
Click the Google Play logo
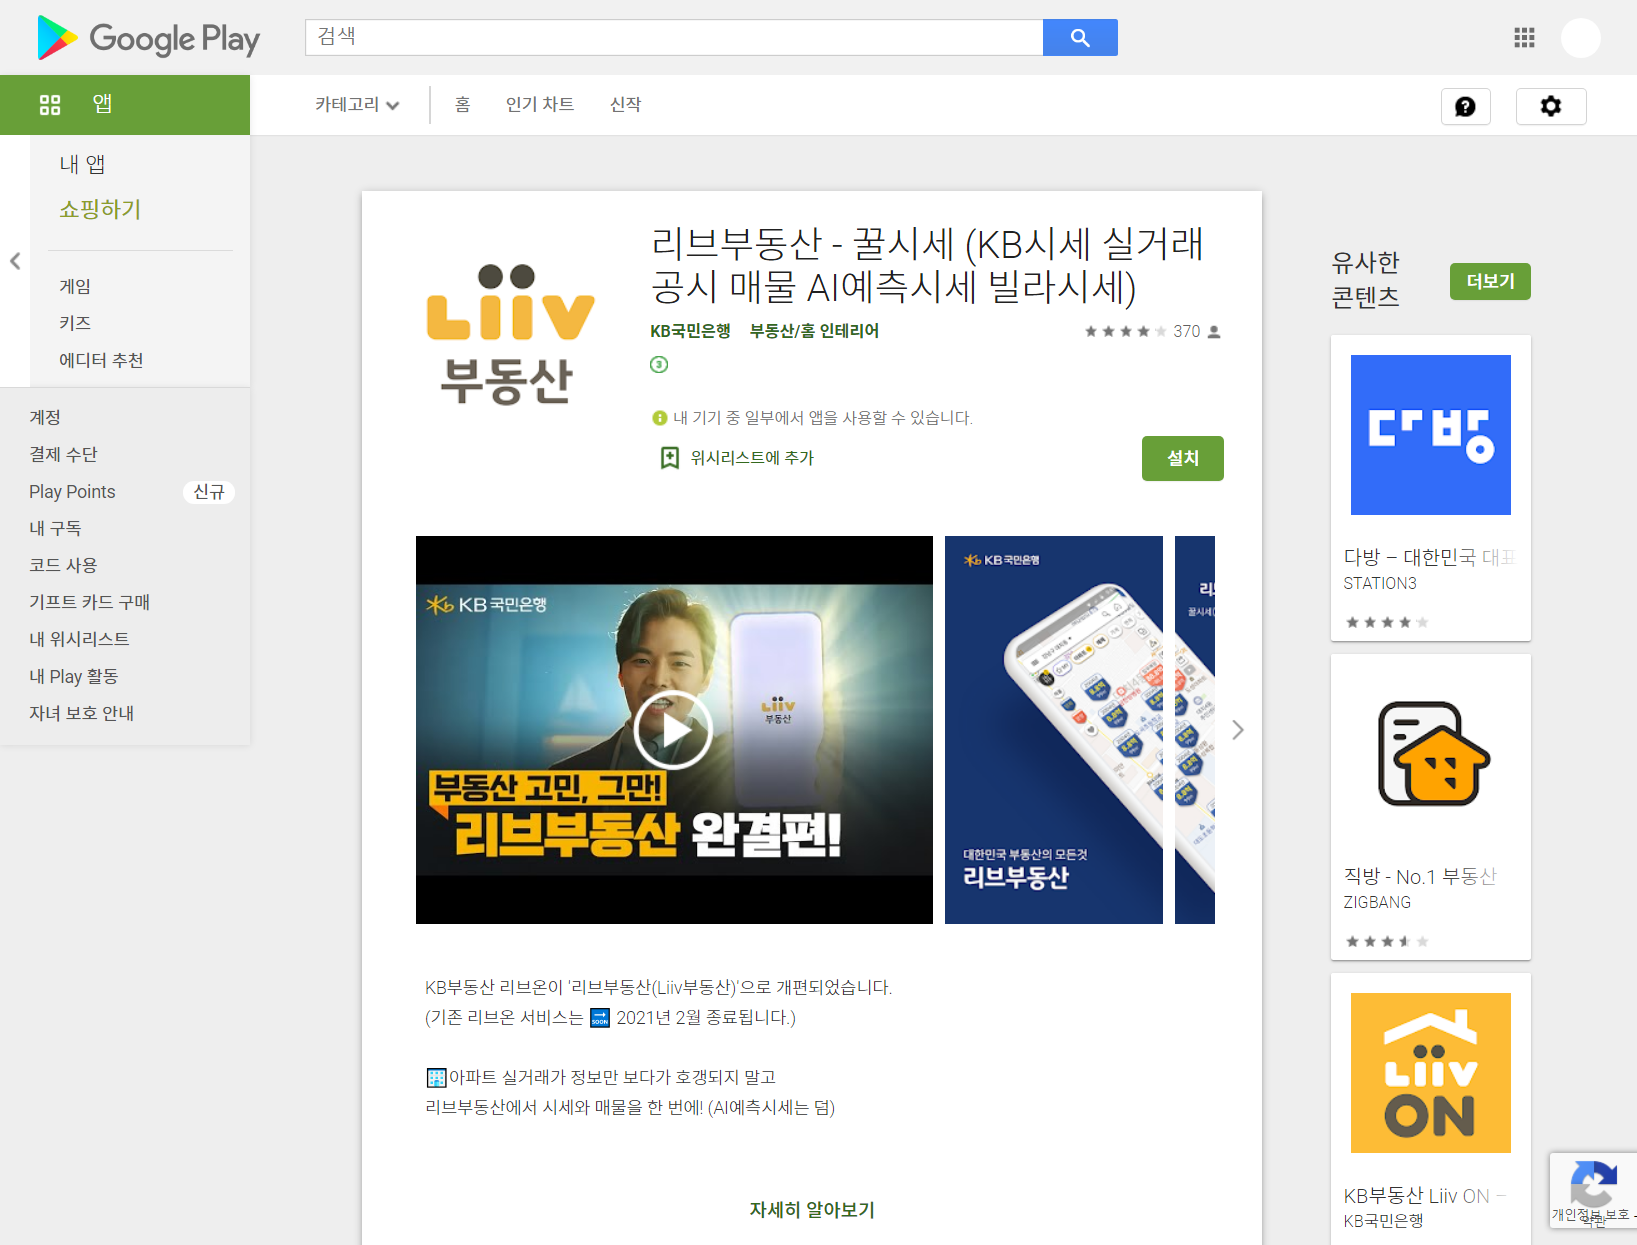(148, 38)
